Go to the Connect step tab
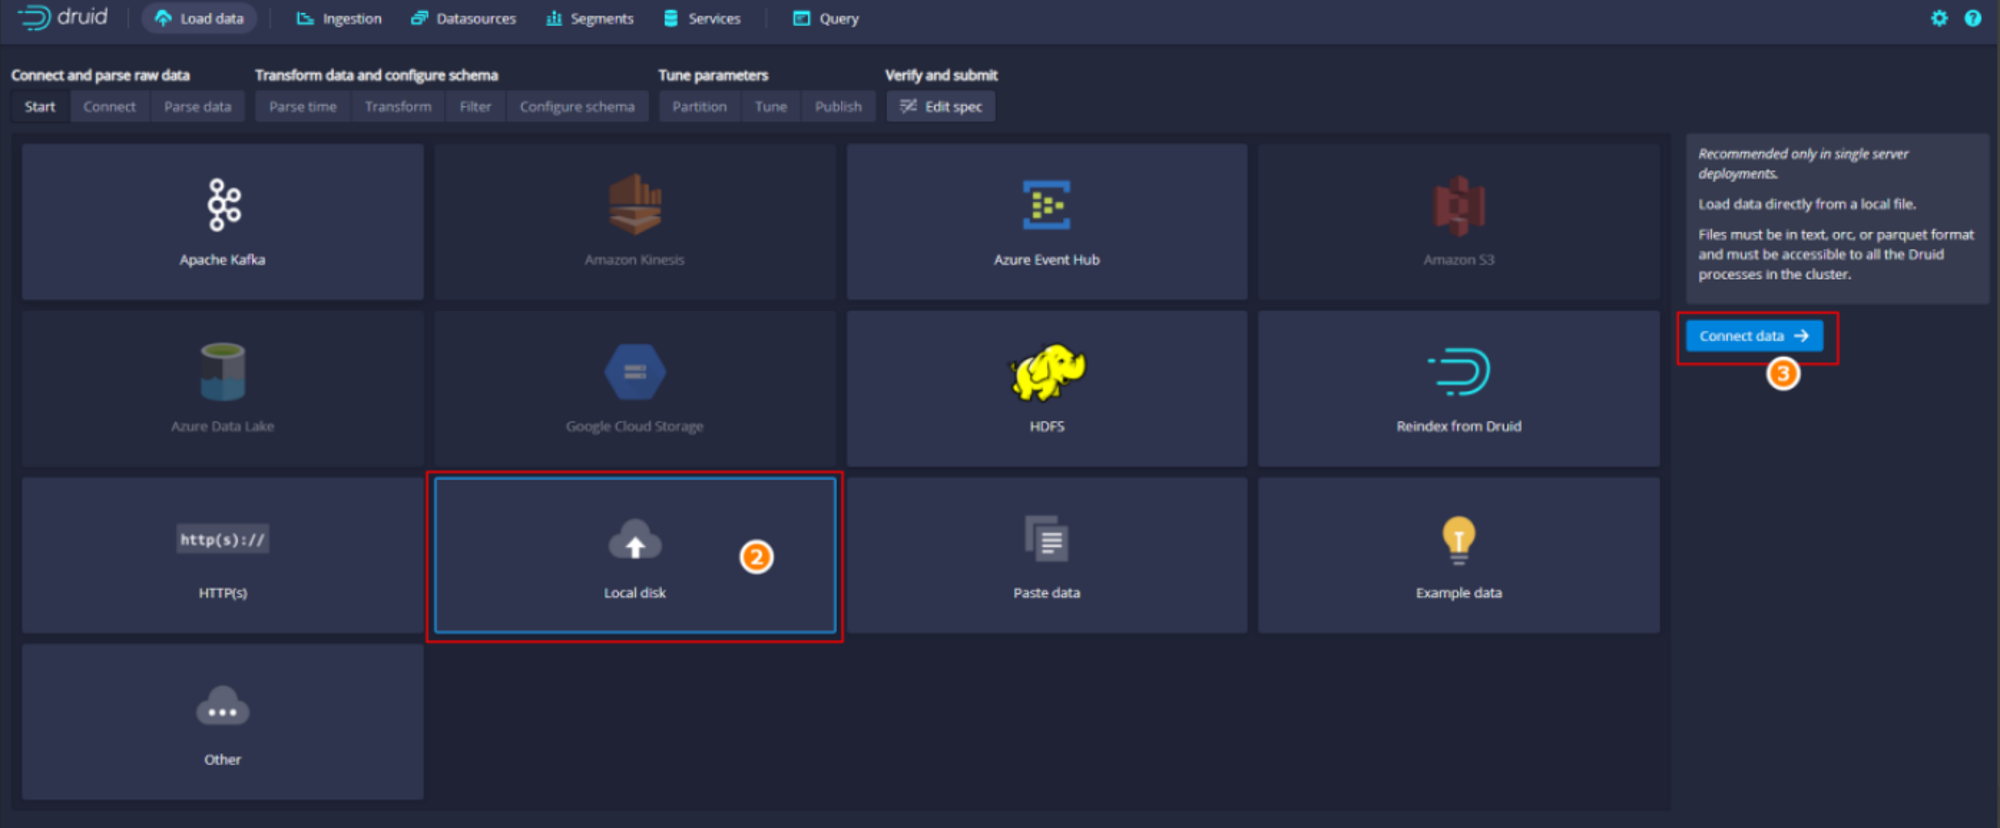Image resolution: width=2000 pixels, height=828 pixels. click(109, 106)
